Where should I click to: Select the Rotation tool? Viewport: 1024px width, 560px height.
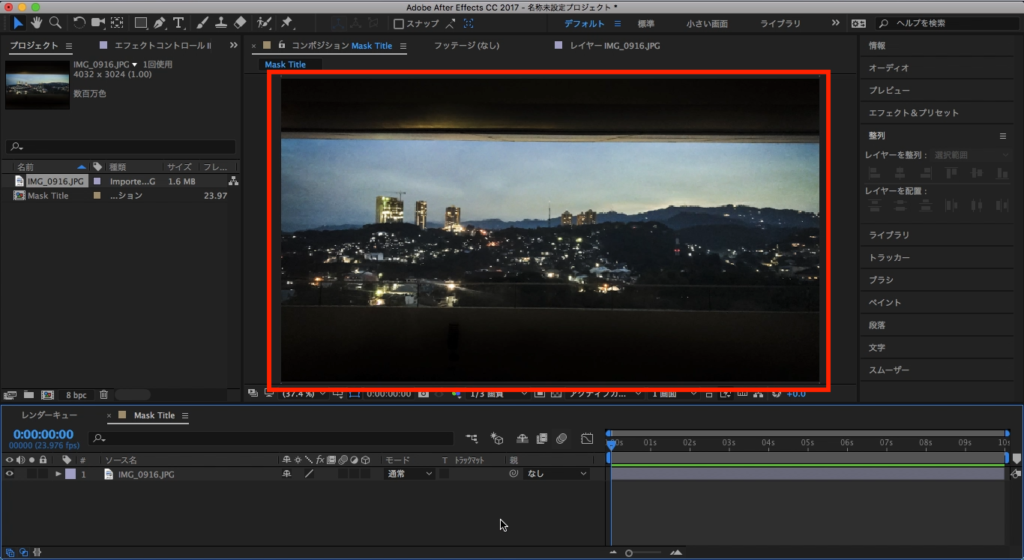[80, 22]
